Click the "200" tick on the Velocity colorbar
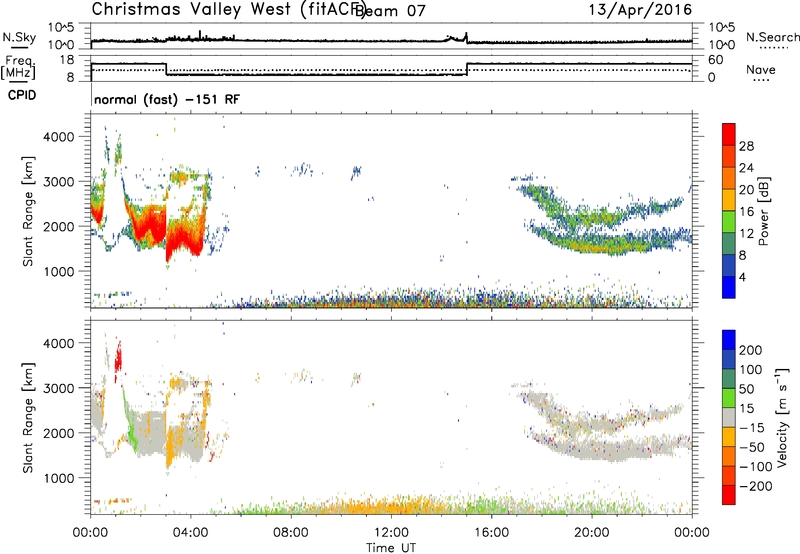The width and height of the screenshot is (800, 554). click(x=751, y=350)
